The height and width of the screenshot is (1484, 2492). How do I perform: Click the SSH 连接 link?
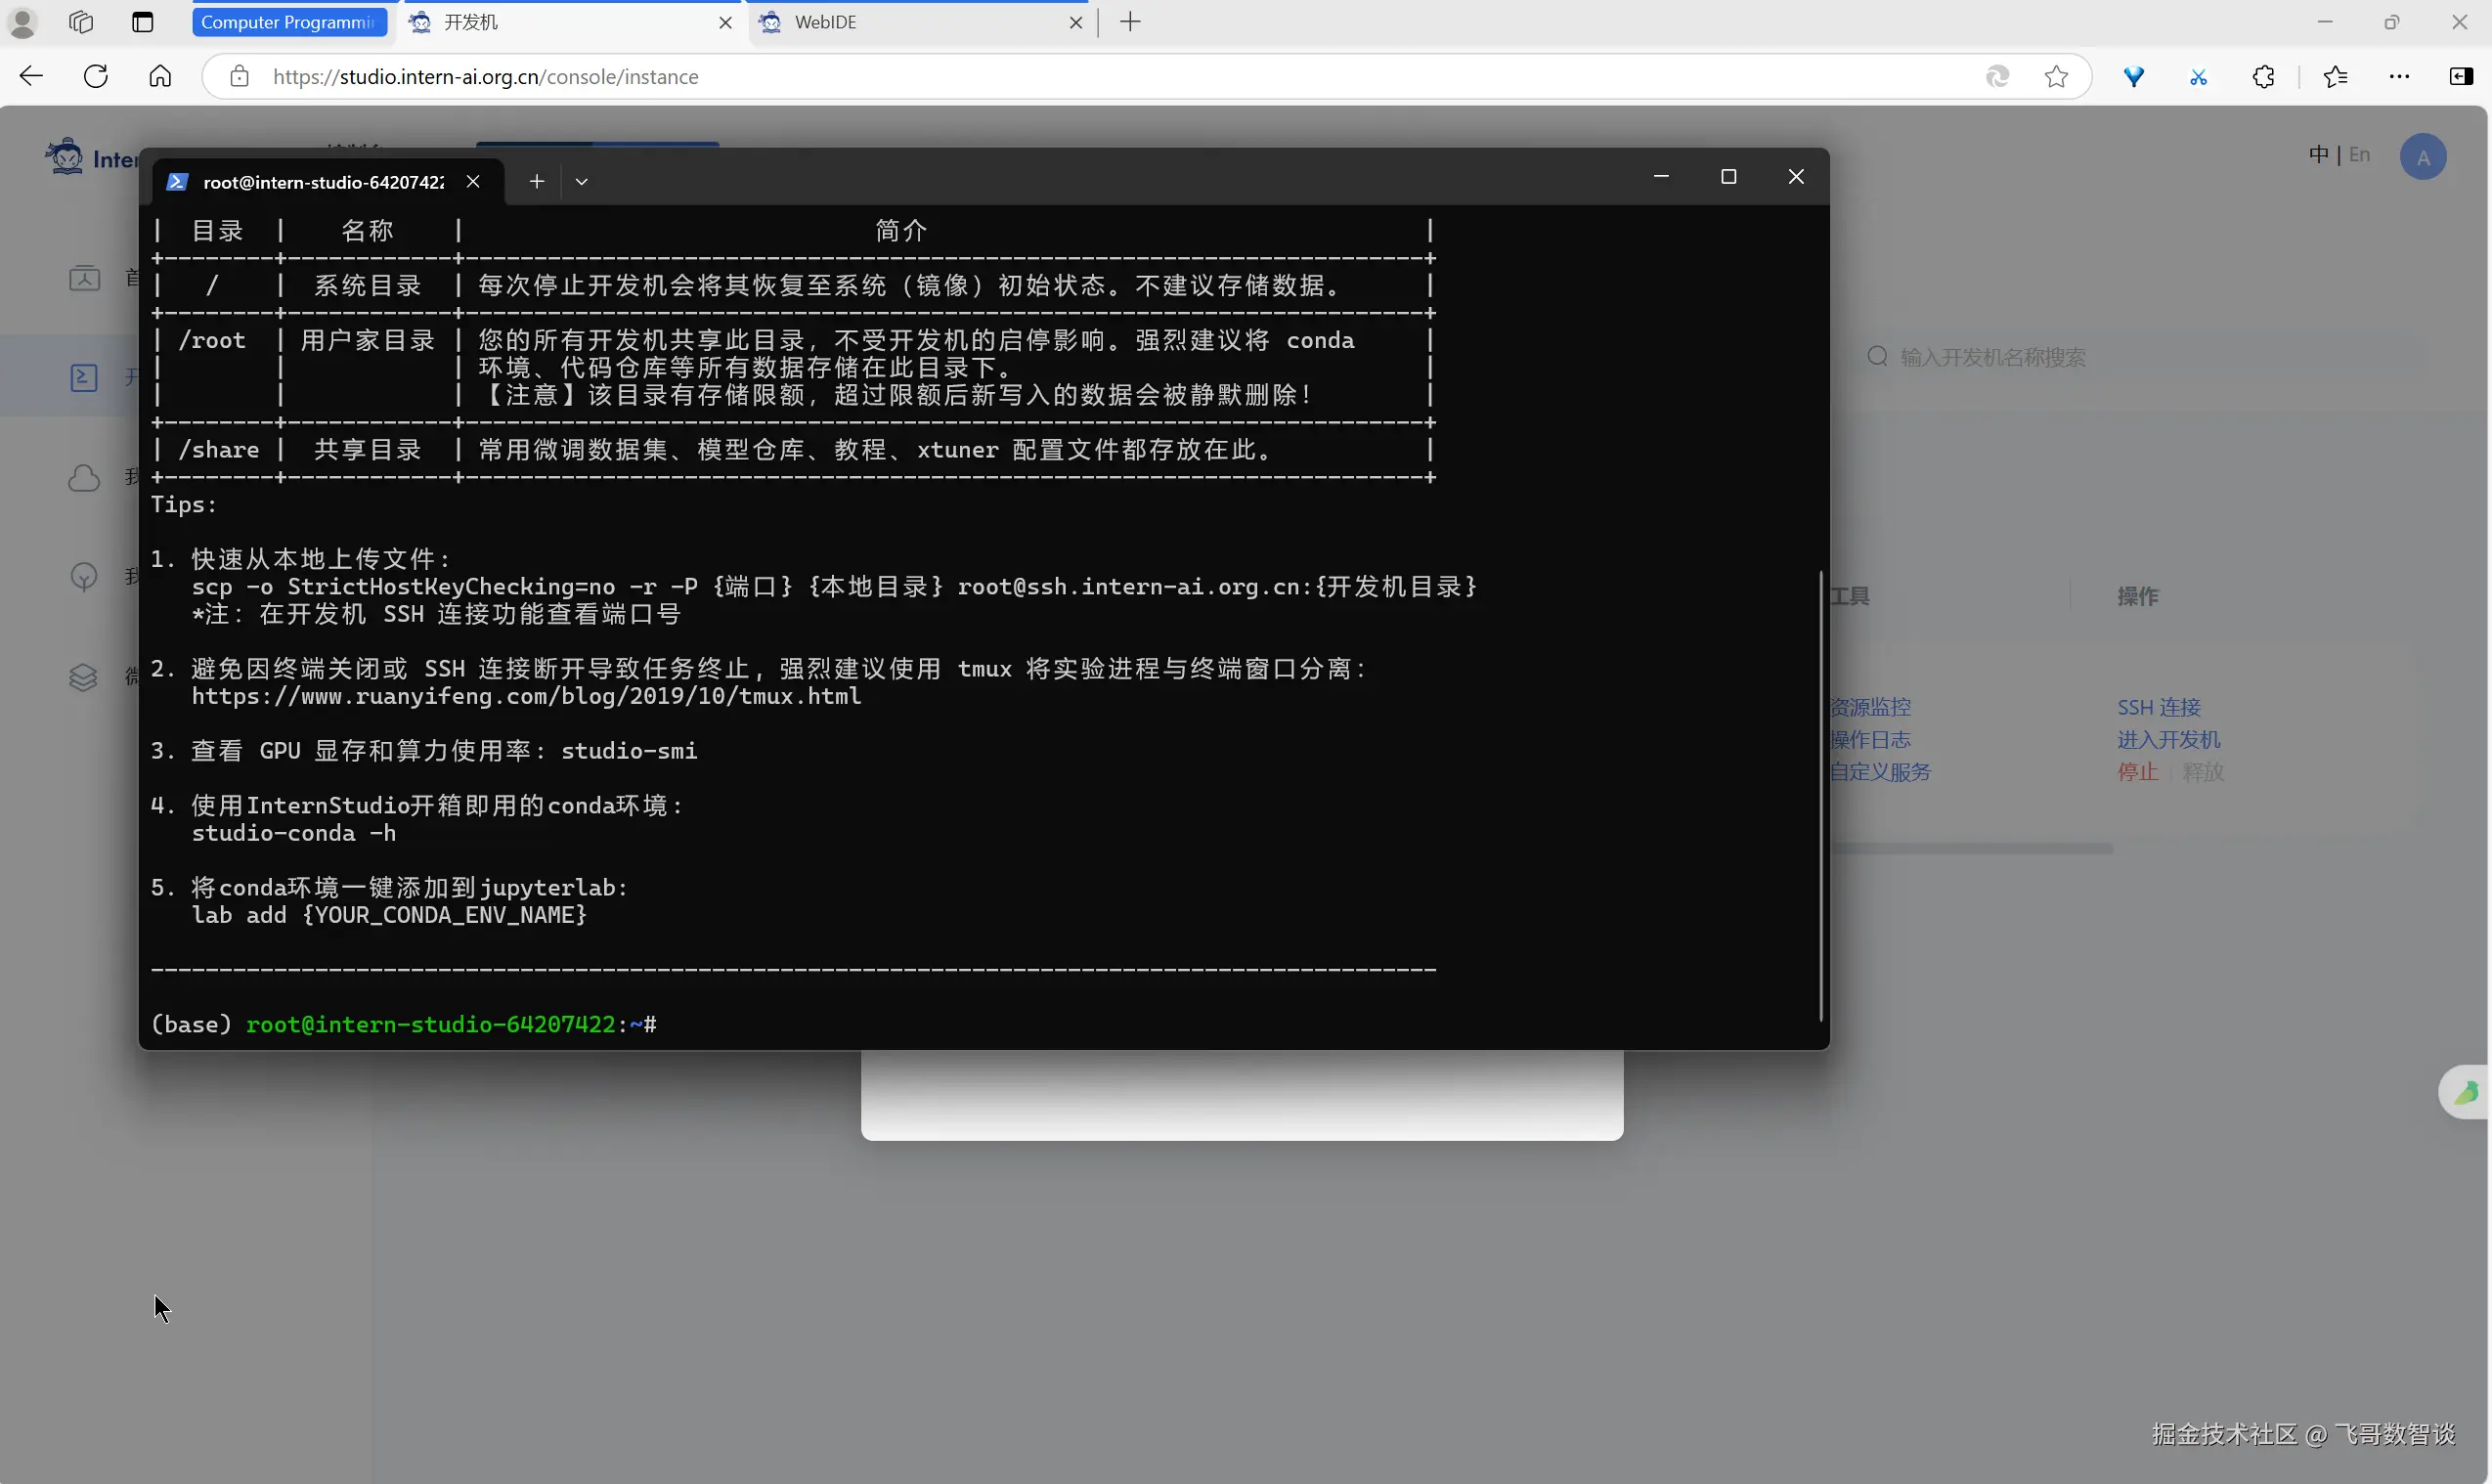[2158, 707]
